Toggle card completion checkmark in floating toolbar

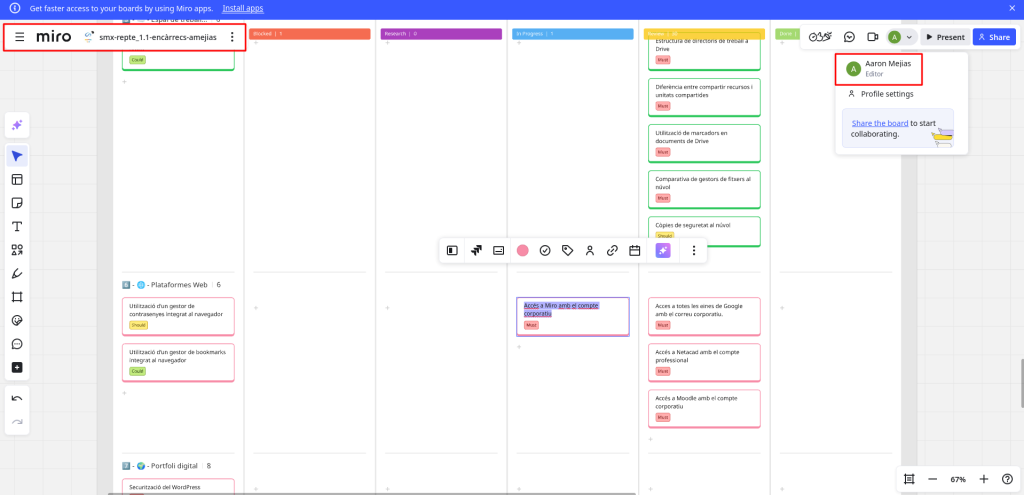[545, 250]
